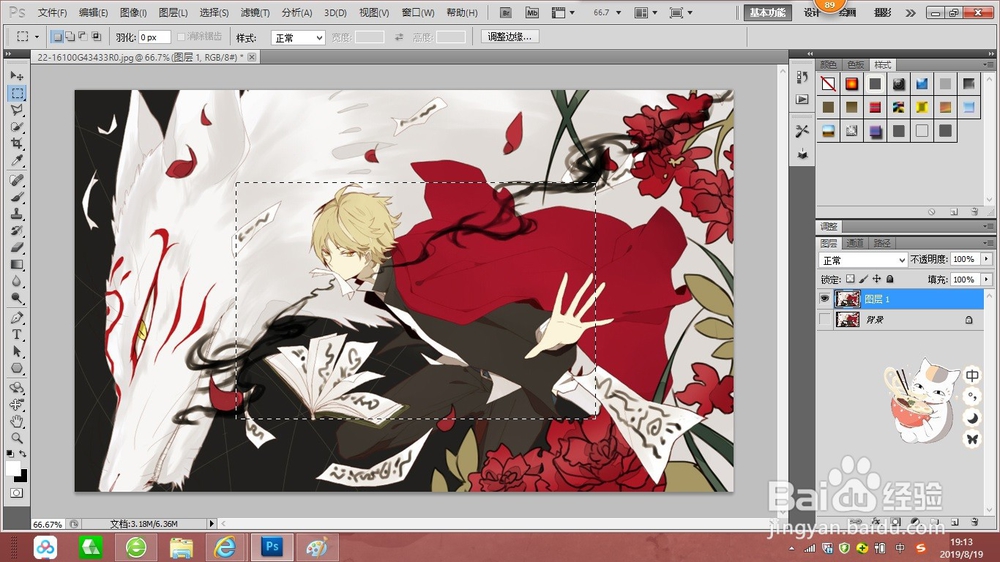
Task: Open the Actions panel icon
Action: click(802, 100)
